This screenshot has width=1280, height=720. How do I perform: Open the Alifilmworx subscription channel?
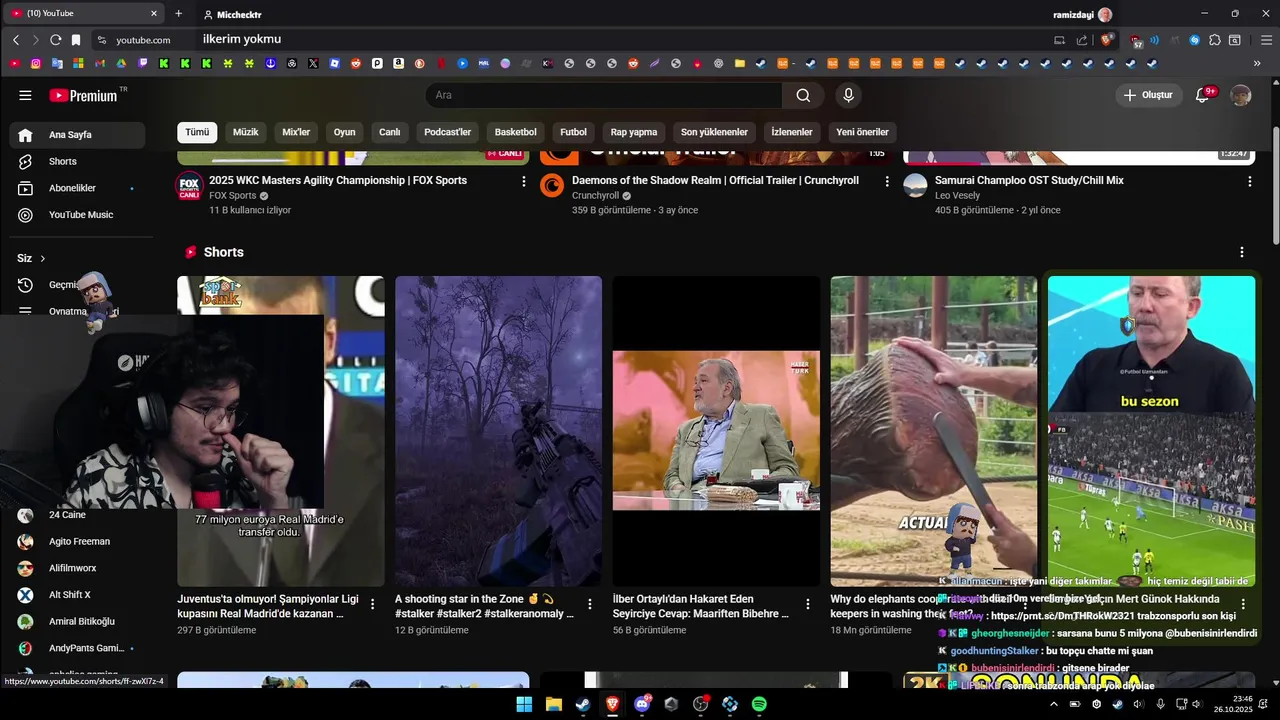tap(77, 568)
